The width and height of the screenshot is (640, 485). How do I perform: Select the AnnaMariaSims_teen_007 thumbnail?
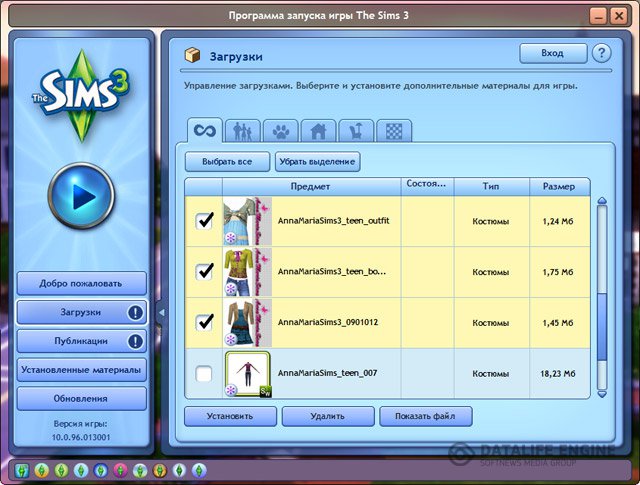(247, 374)
